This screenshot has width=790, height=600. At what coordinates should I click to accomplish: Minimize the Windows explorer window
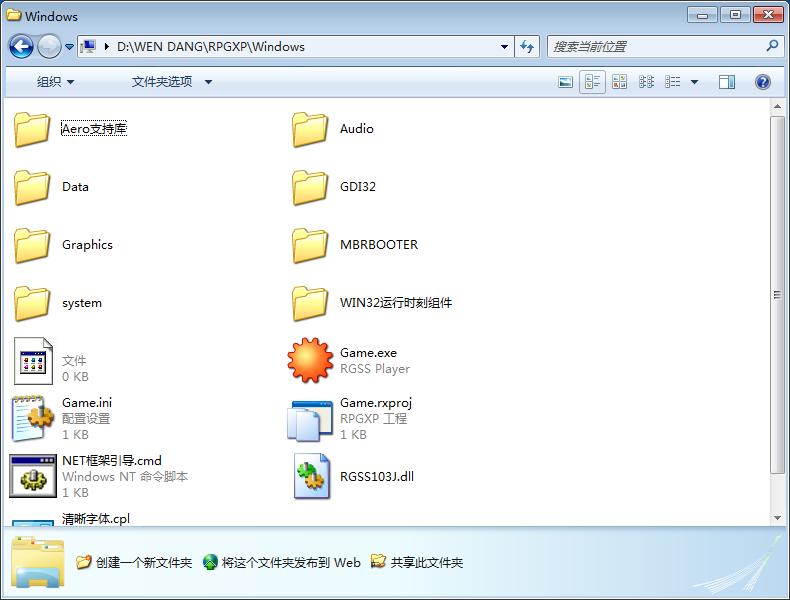point(702,15)
